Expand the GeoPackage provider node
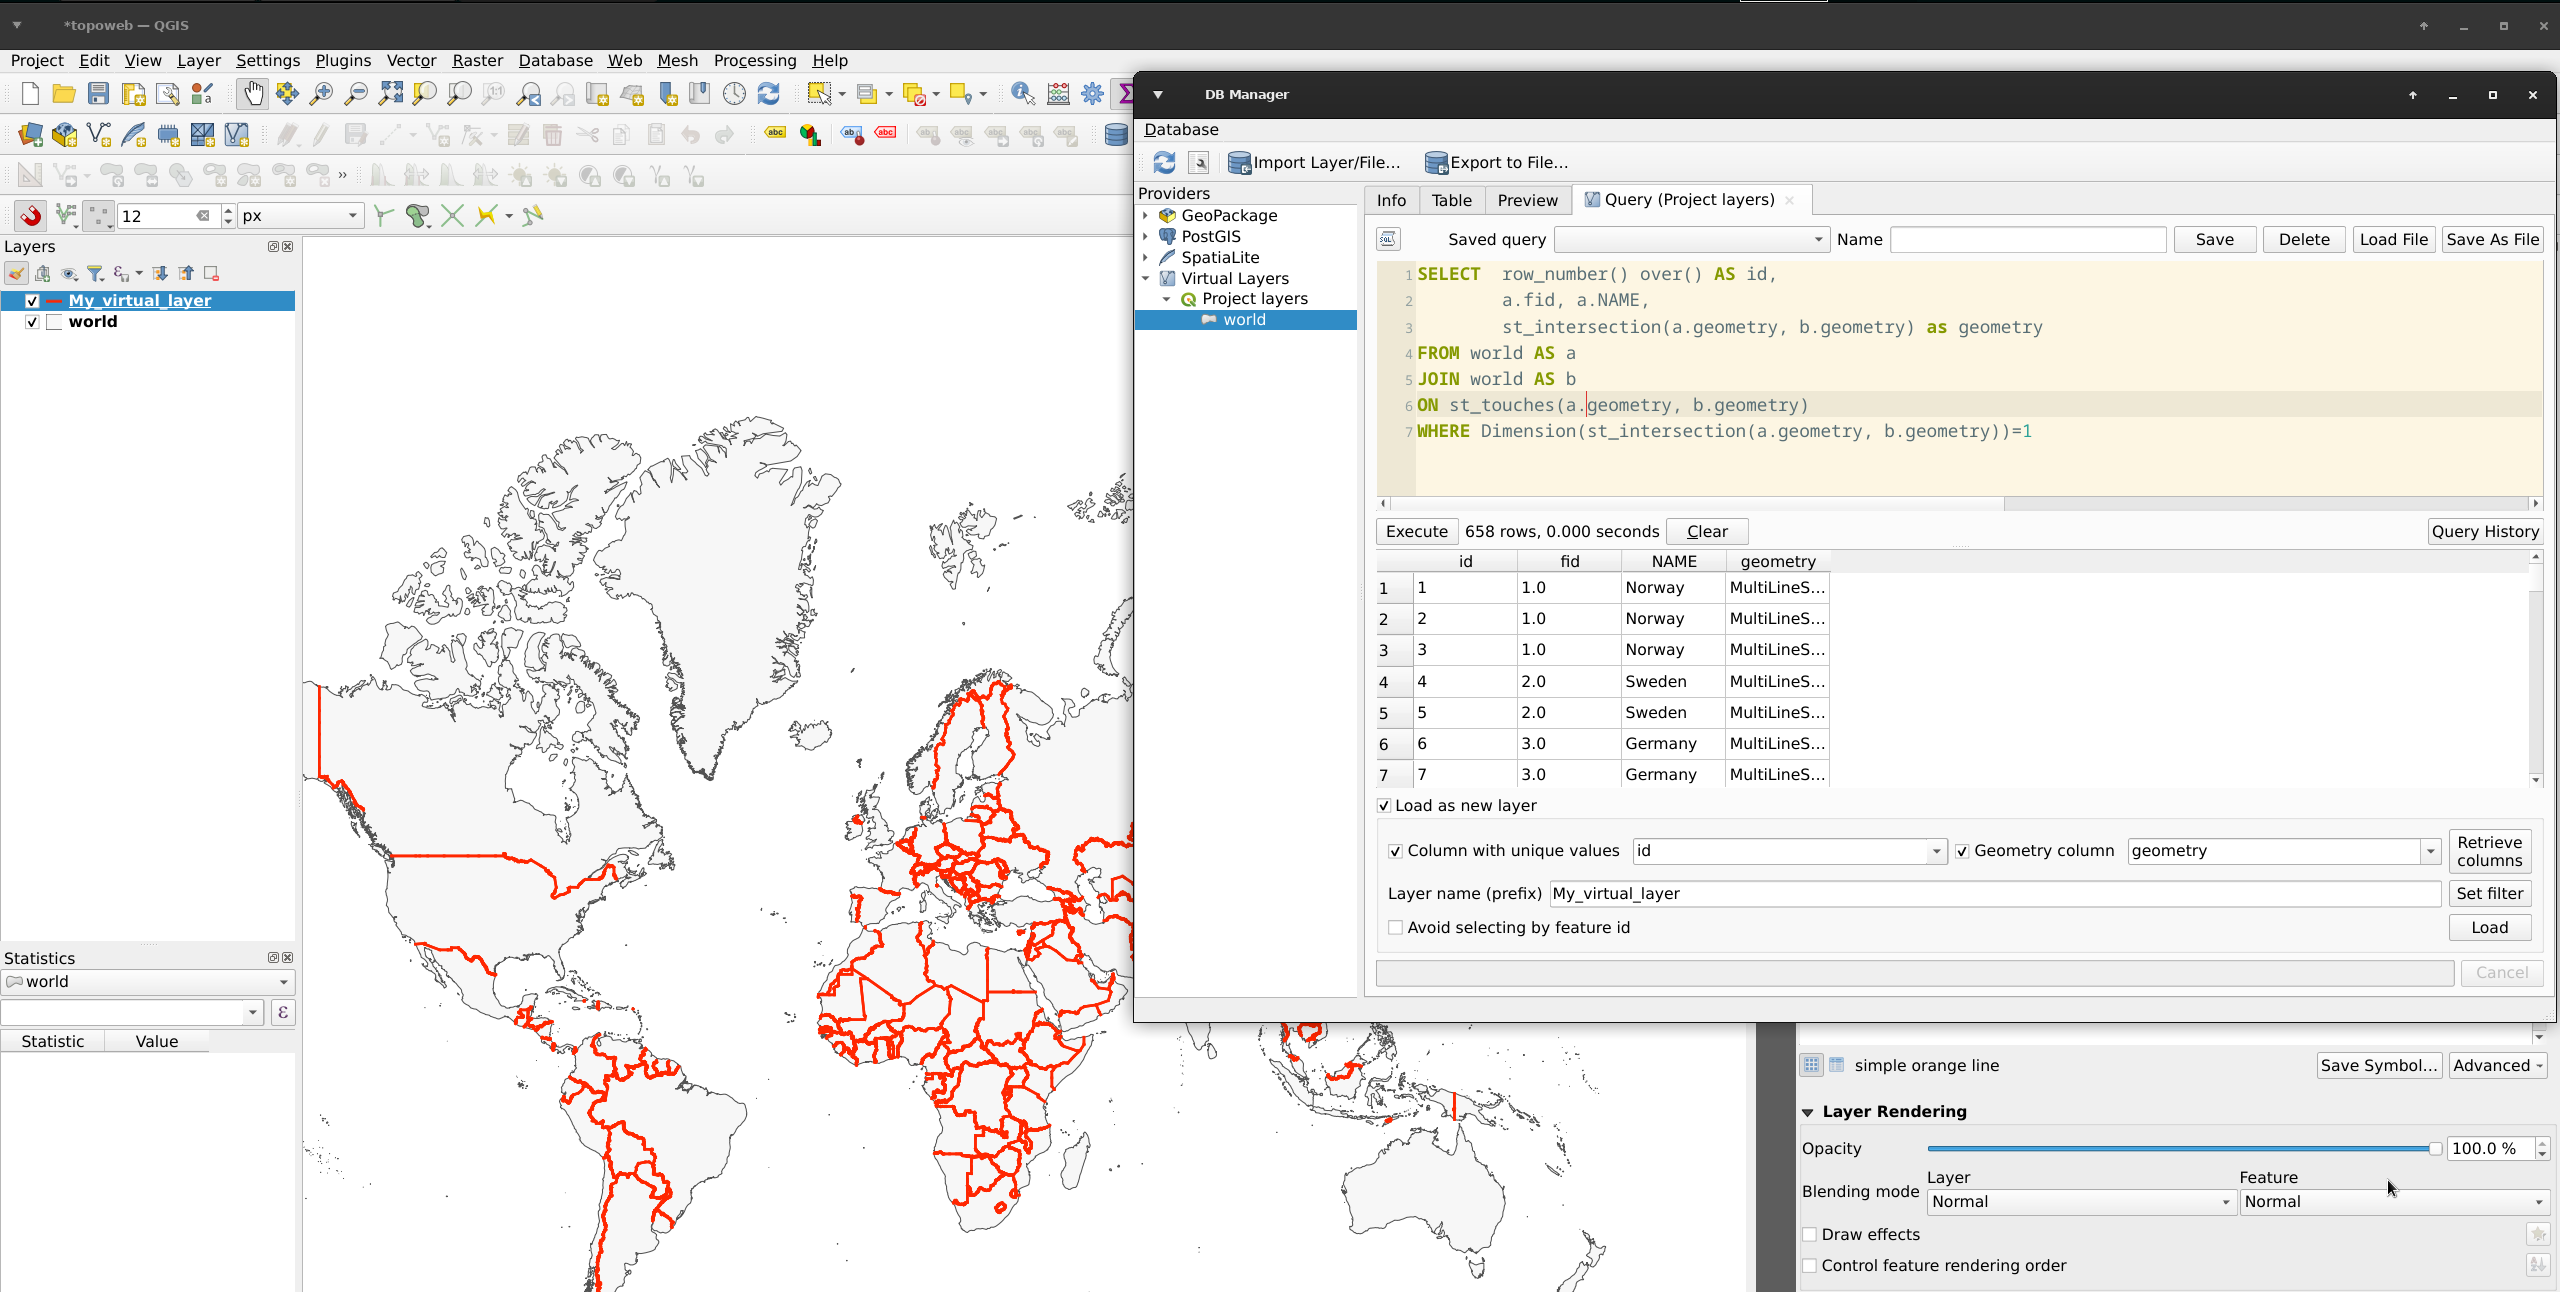Viewport: 2560px width, 1292px height. point(1146,215)
